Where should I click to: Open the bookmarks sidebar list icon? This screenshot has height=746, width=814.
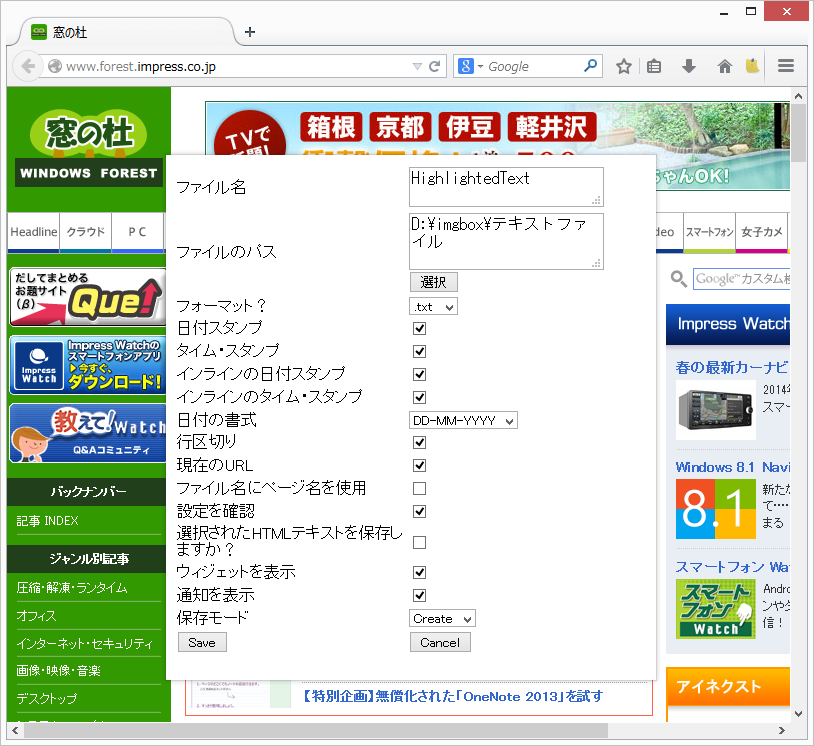[x=654, y=66]
